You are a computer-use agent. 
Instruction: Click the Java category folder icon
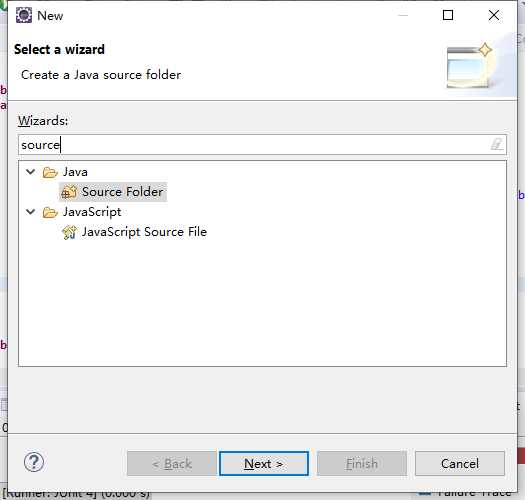pos(50,172)
